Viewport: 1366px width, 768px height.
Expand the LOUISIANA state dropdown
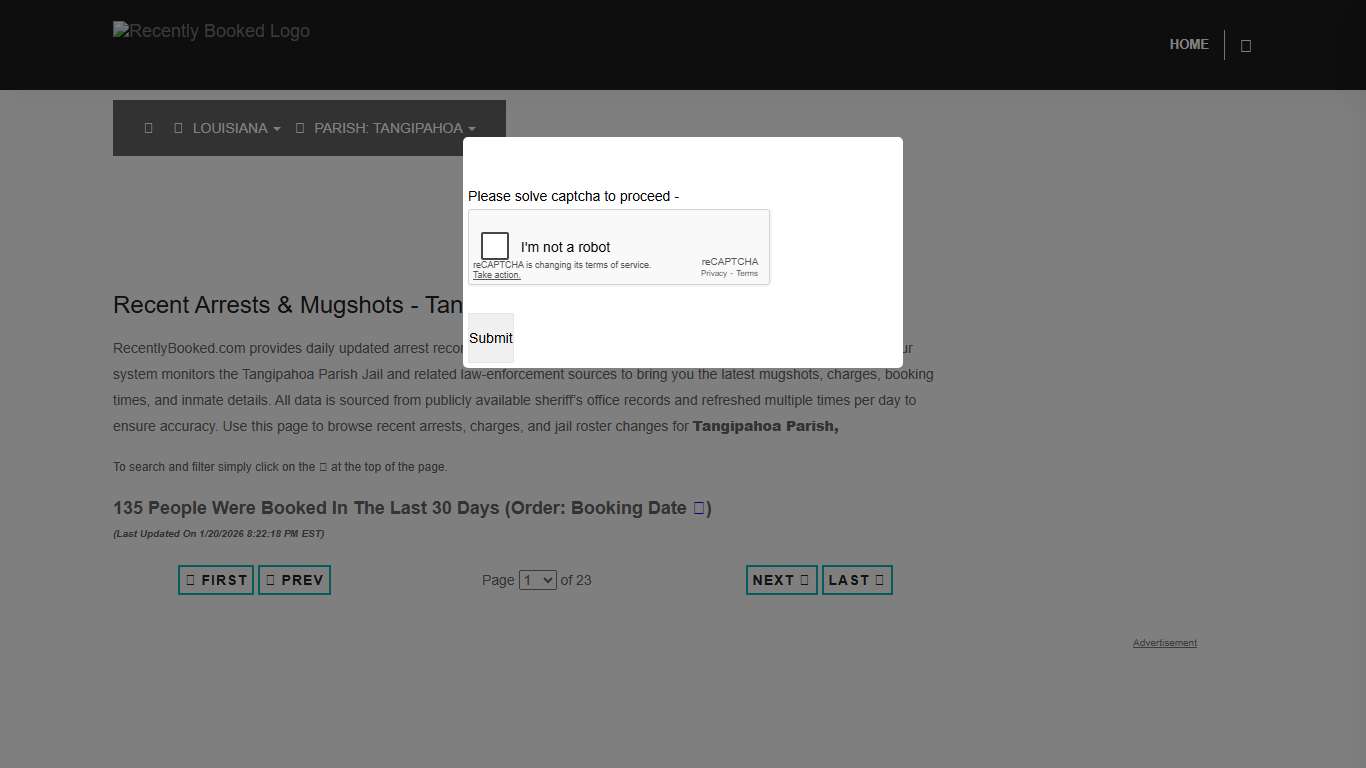click(x=231, y=128)
